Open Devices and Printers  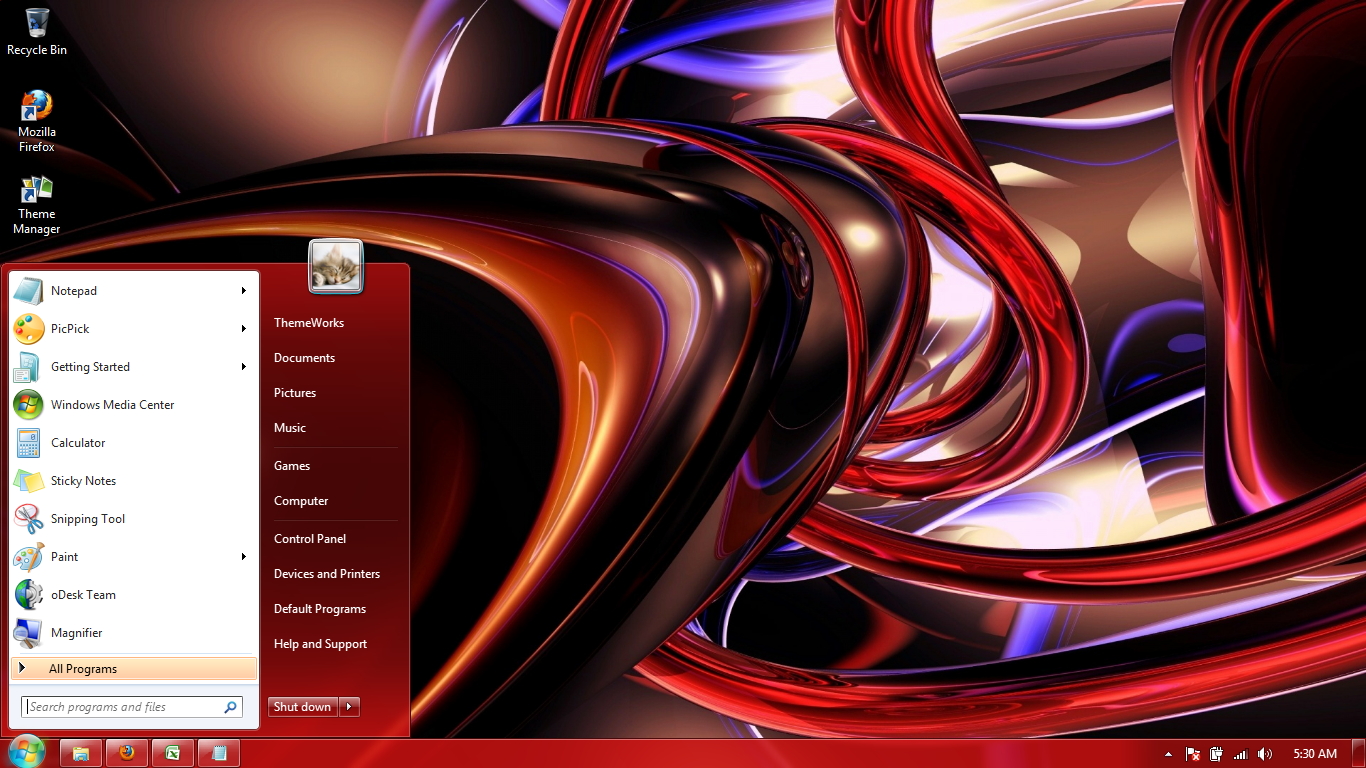[x=327, y=574]
